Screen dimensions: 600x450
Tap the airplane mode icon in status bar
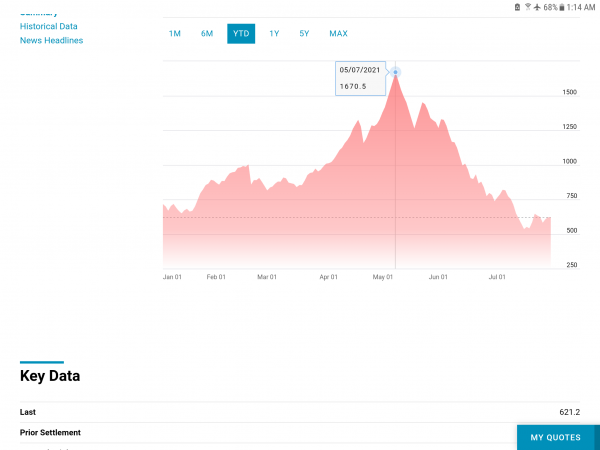tap(537, 7)
